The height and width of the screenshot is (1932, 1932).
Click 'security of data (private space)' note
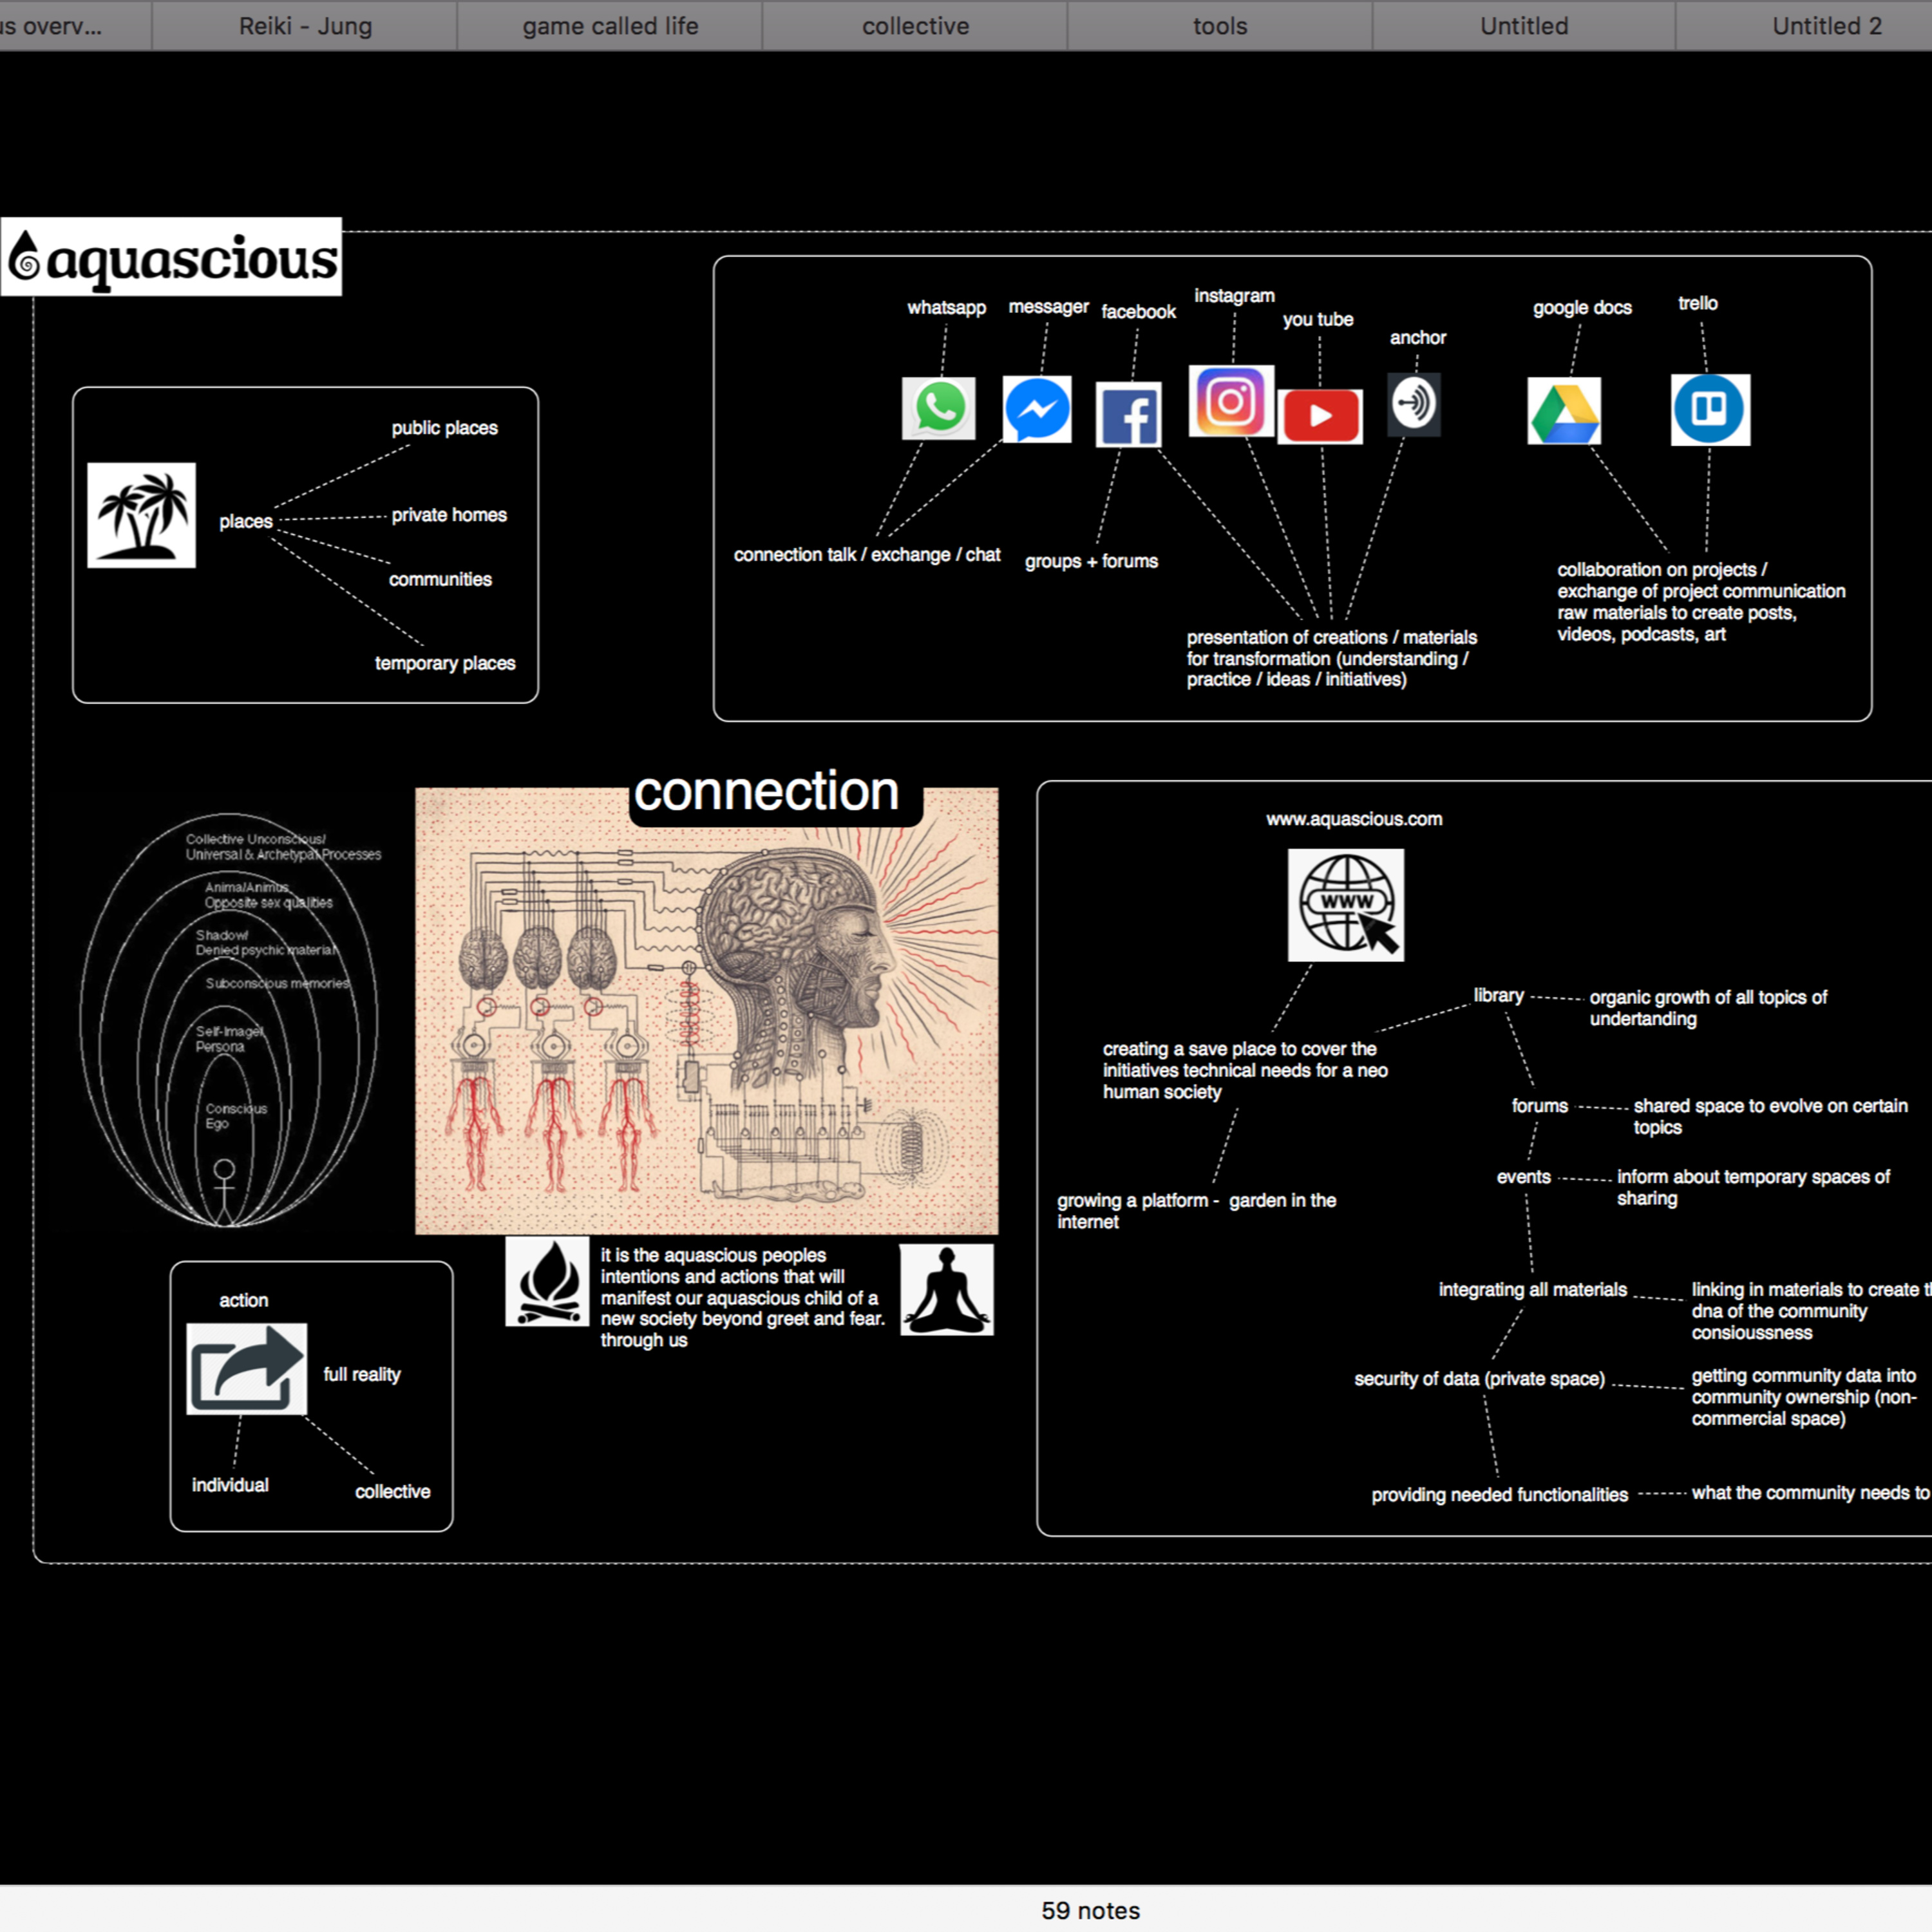tap(1479, 1379)
